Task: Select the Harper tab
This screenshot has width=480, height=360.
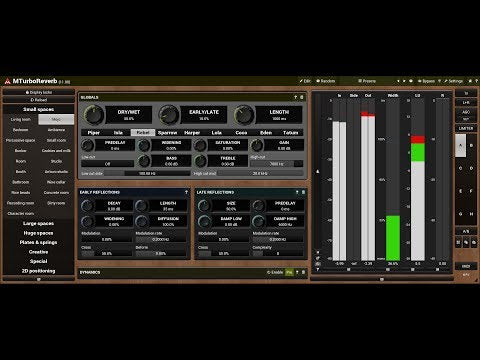Action: [x=192, y=133]
